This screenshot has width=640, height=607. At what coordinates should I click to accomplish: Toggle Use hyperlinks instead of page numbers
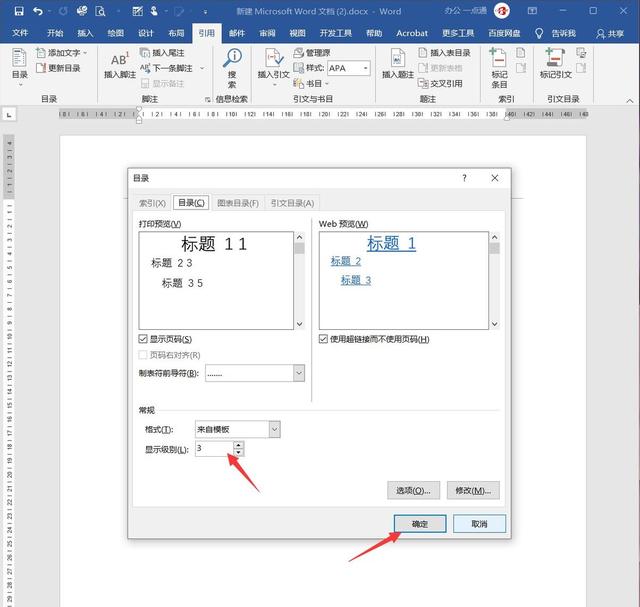(x=323, y=339)
